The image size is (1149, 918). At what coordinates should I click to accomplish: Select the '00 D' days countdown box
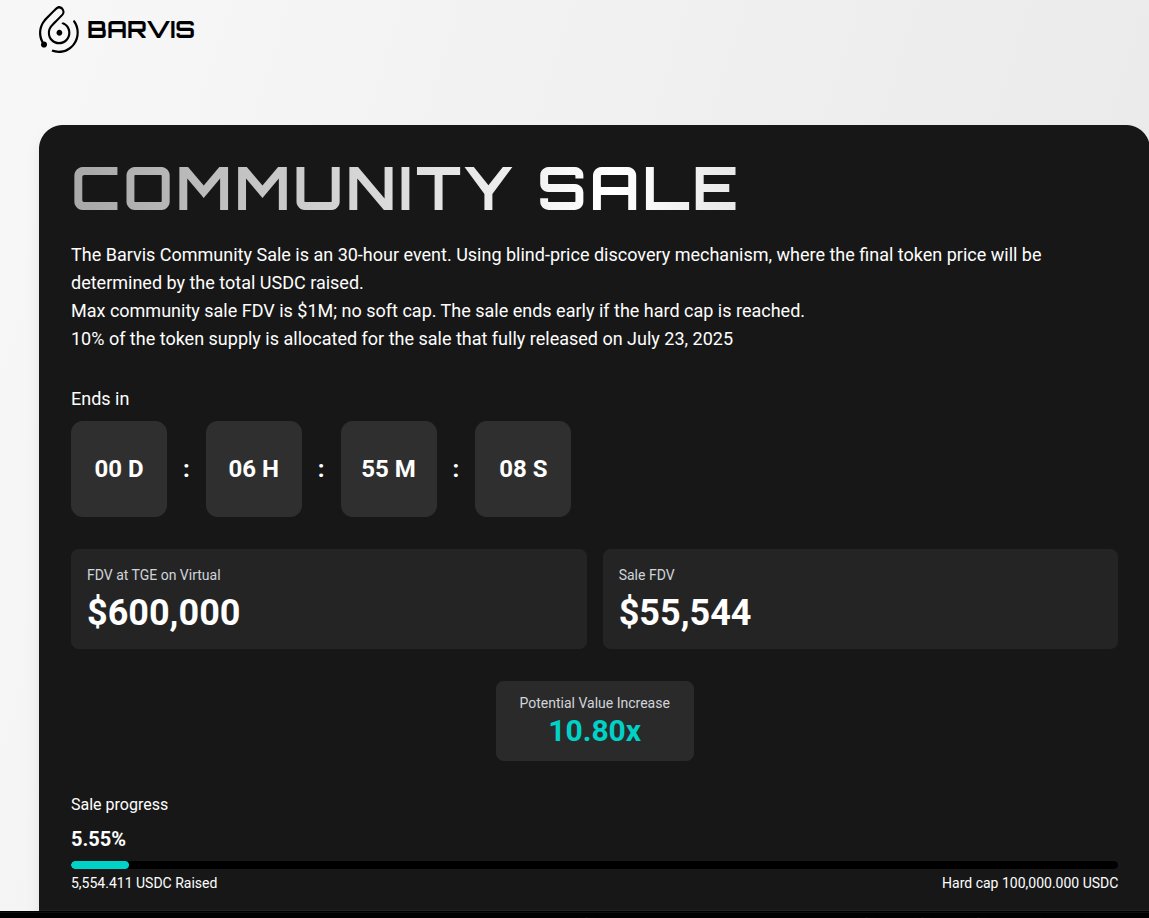coord(119,469)
